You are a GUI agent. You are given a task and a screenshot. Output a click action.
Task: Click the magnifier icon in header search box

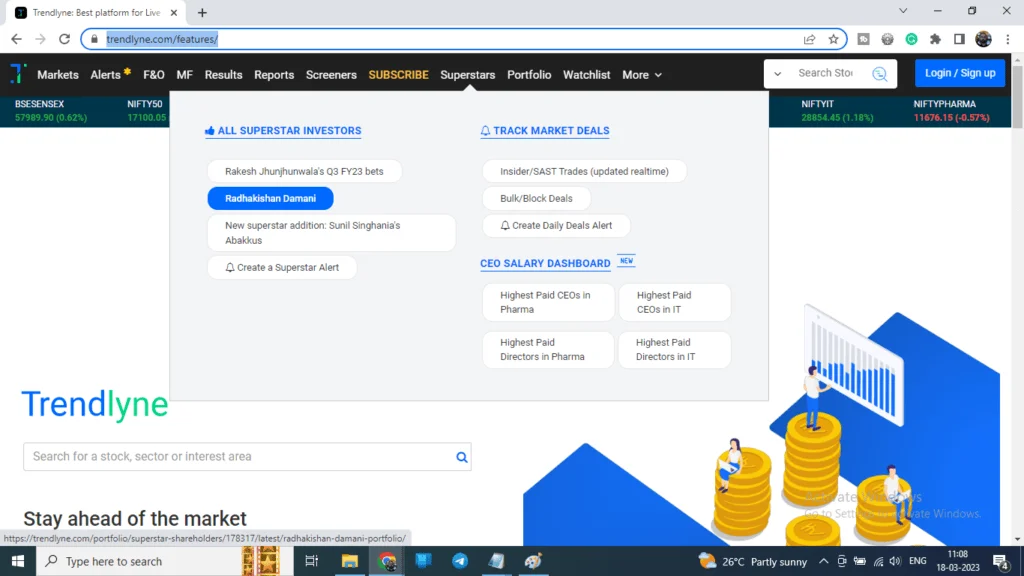[879, 74]
